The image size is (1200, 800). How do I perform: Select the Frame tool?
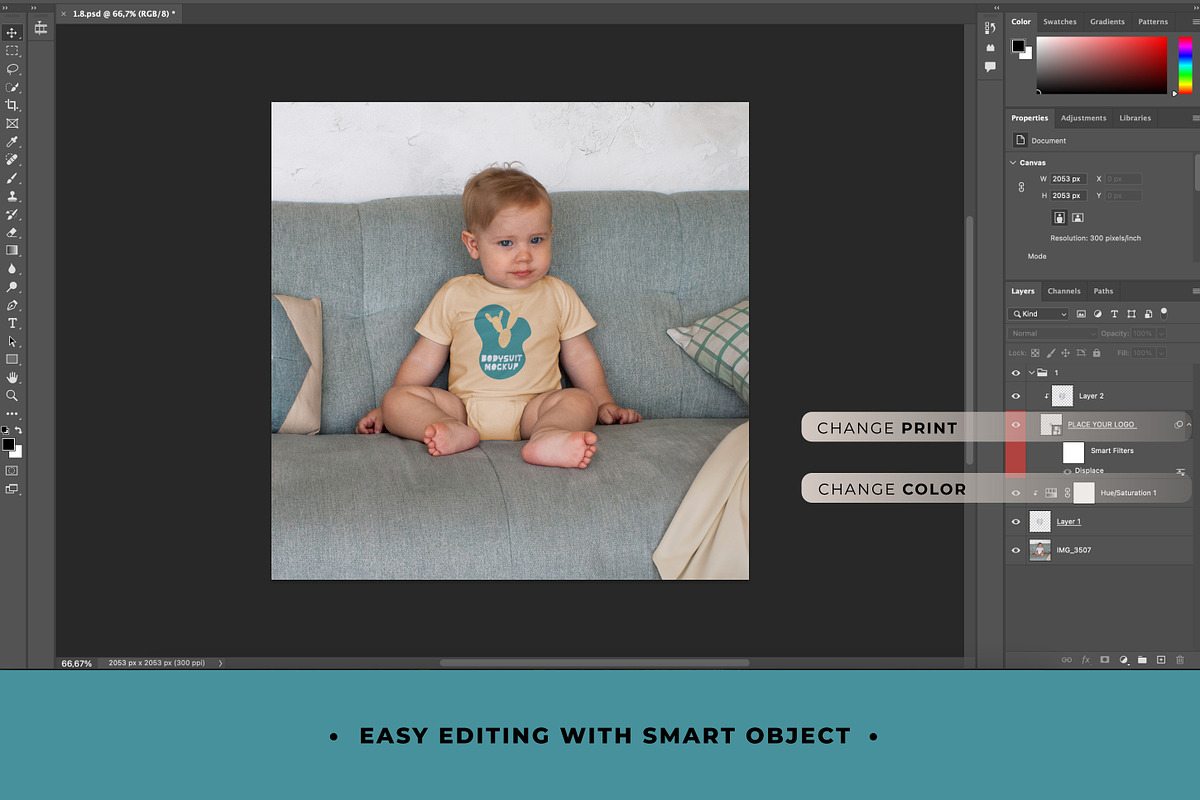pyautogui.click(x=13, y=123)
